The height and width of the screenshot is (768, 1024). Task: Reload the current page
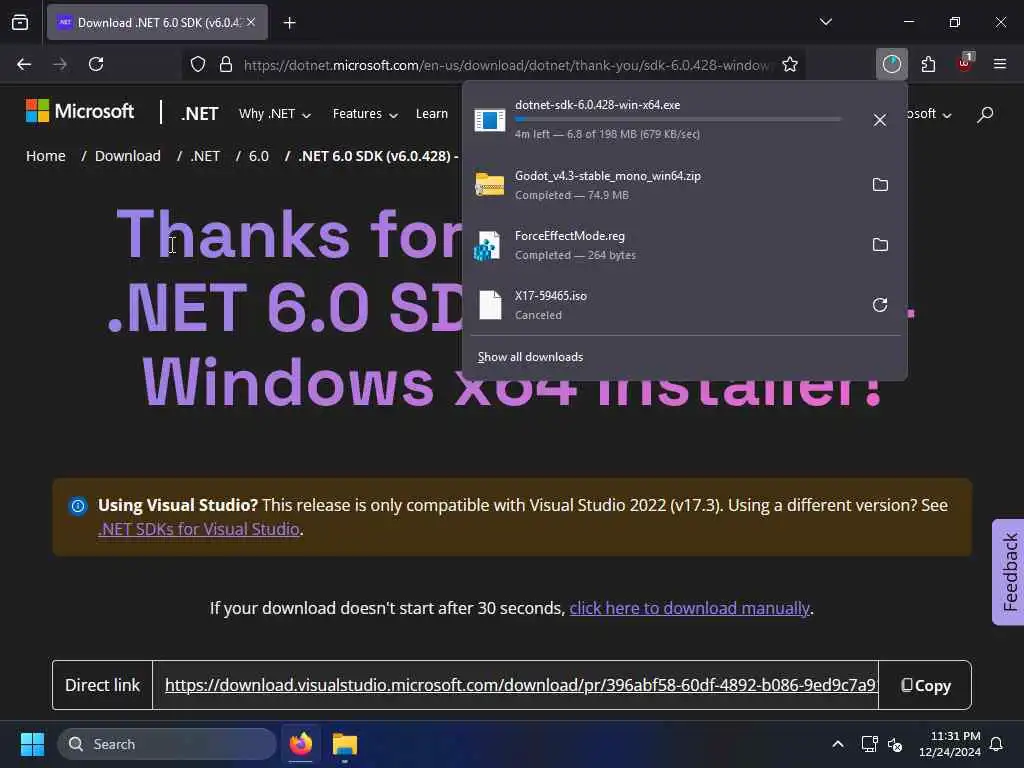pos(96,64)
